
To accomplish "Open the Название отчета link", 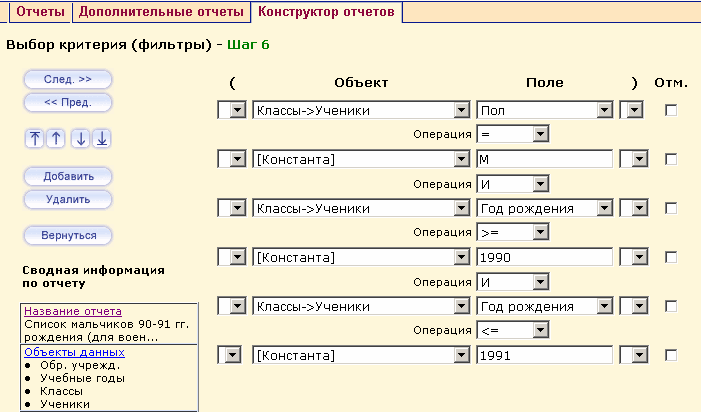I will click(73, 311).
